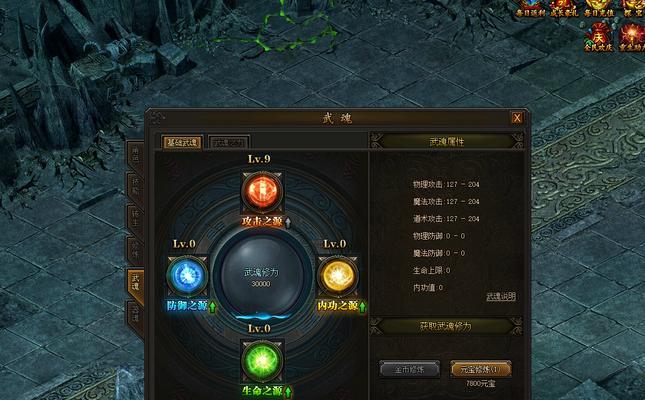Open the 成长豪礼 event icon
Viewport: 645px width, 400px height.
564,7
